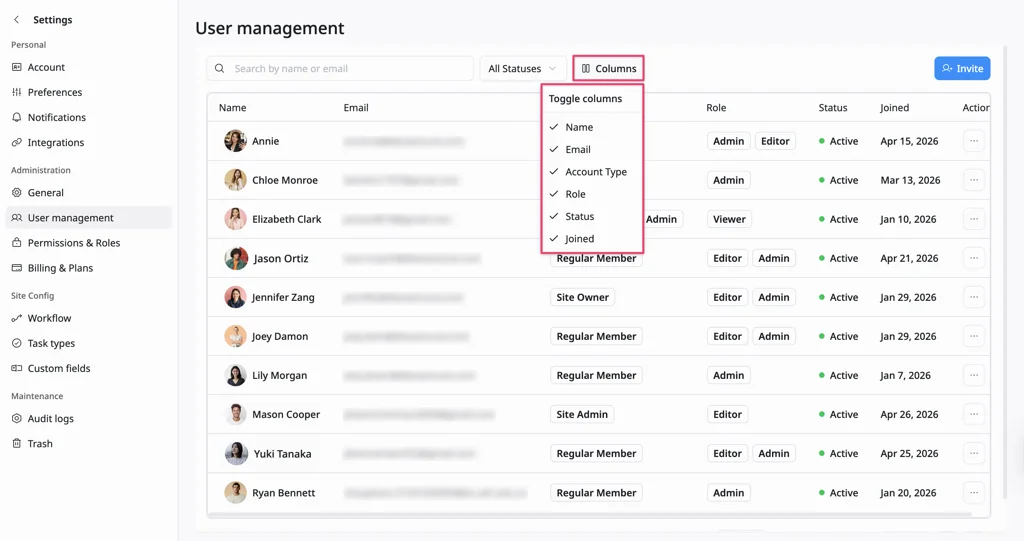Image resolution: width=1024 pixels, height=541 pixels.
Task: Click the date Jan 7, 2026
Action: click(x=905, y=376)
